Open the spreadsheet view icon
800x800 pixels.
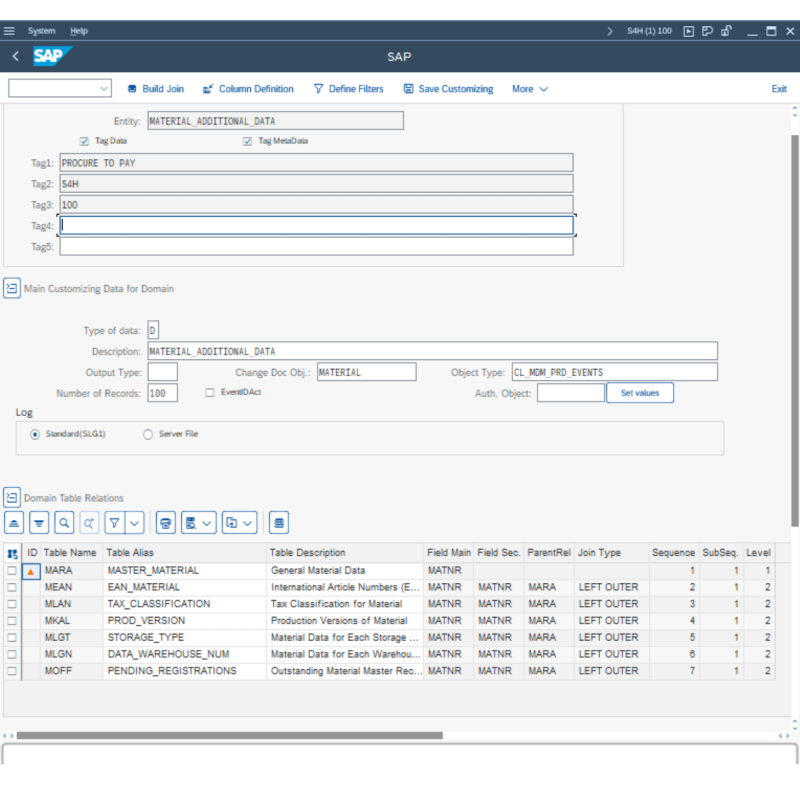tap(278, 522)
